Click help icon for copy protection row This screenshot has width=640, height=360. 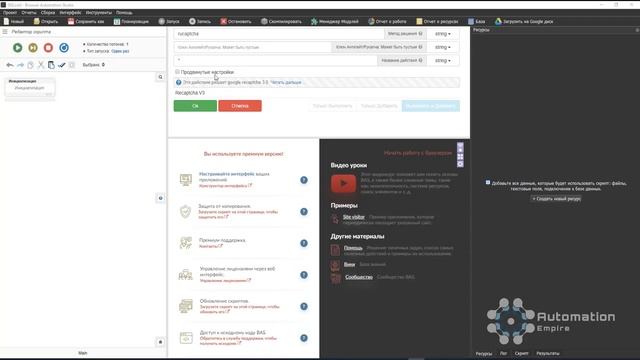304,211
